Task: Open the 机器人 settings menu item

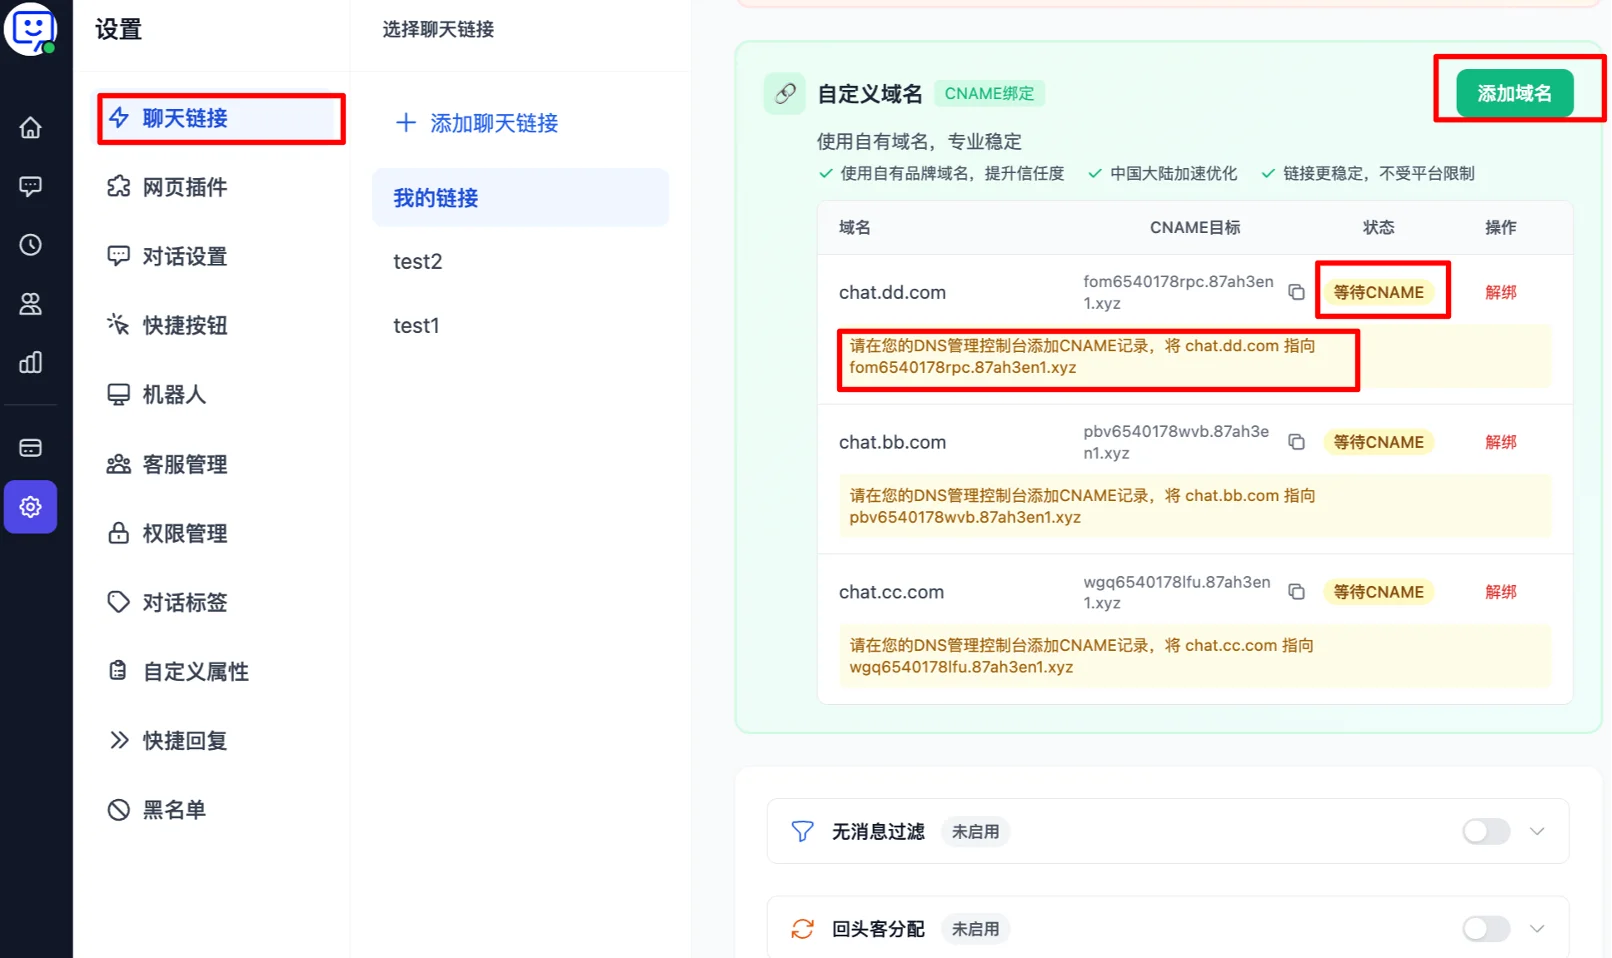Action: coord(172,394)
